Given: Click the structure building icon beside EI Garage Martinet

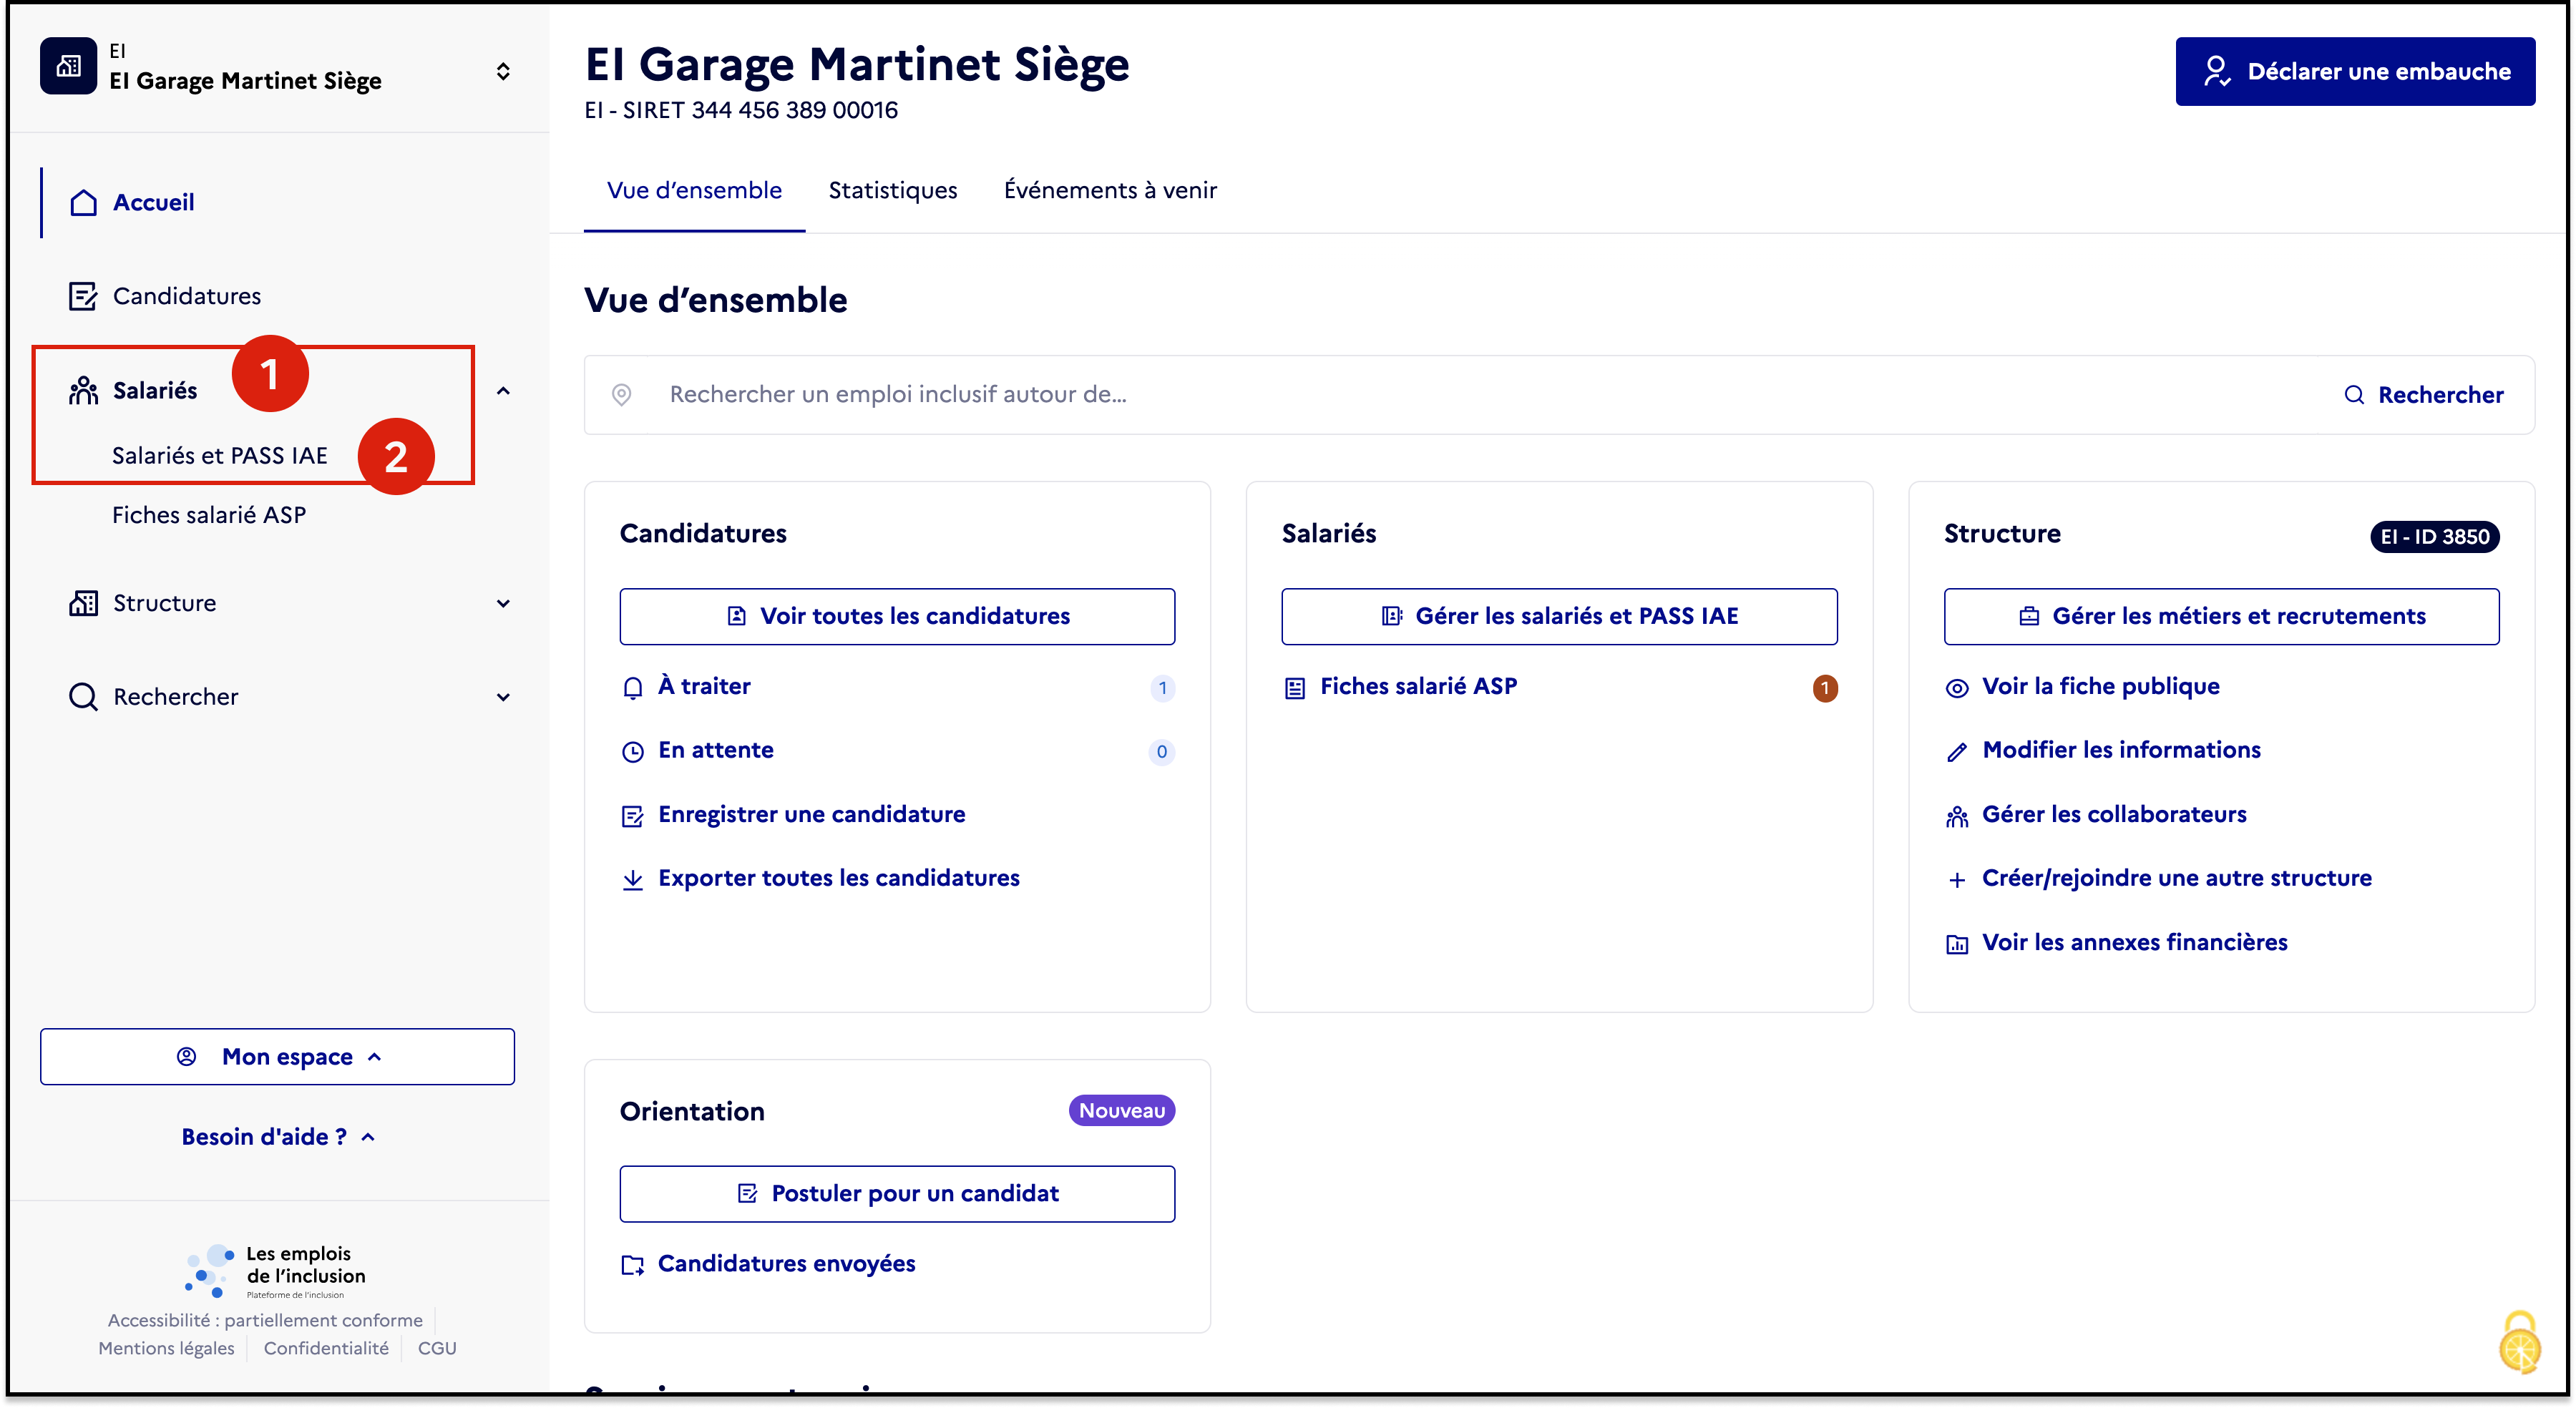Looking at the screenshot, I should [x=68, y=66].
